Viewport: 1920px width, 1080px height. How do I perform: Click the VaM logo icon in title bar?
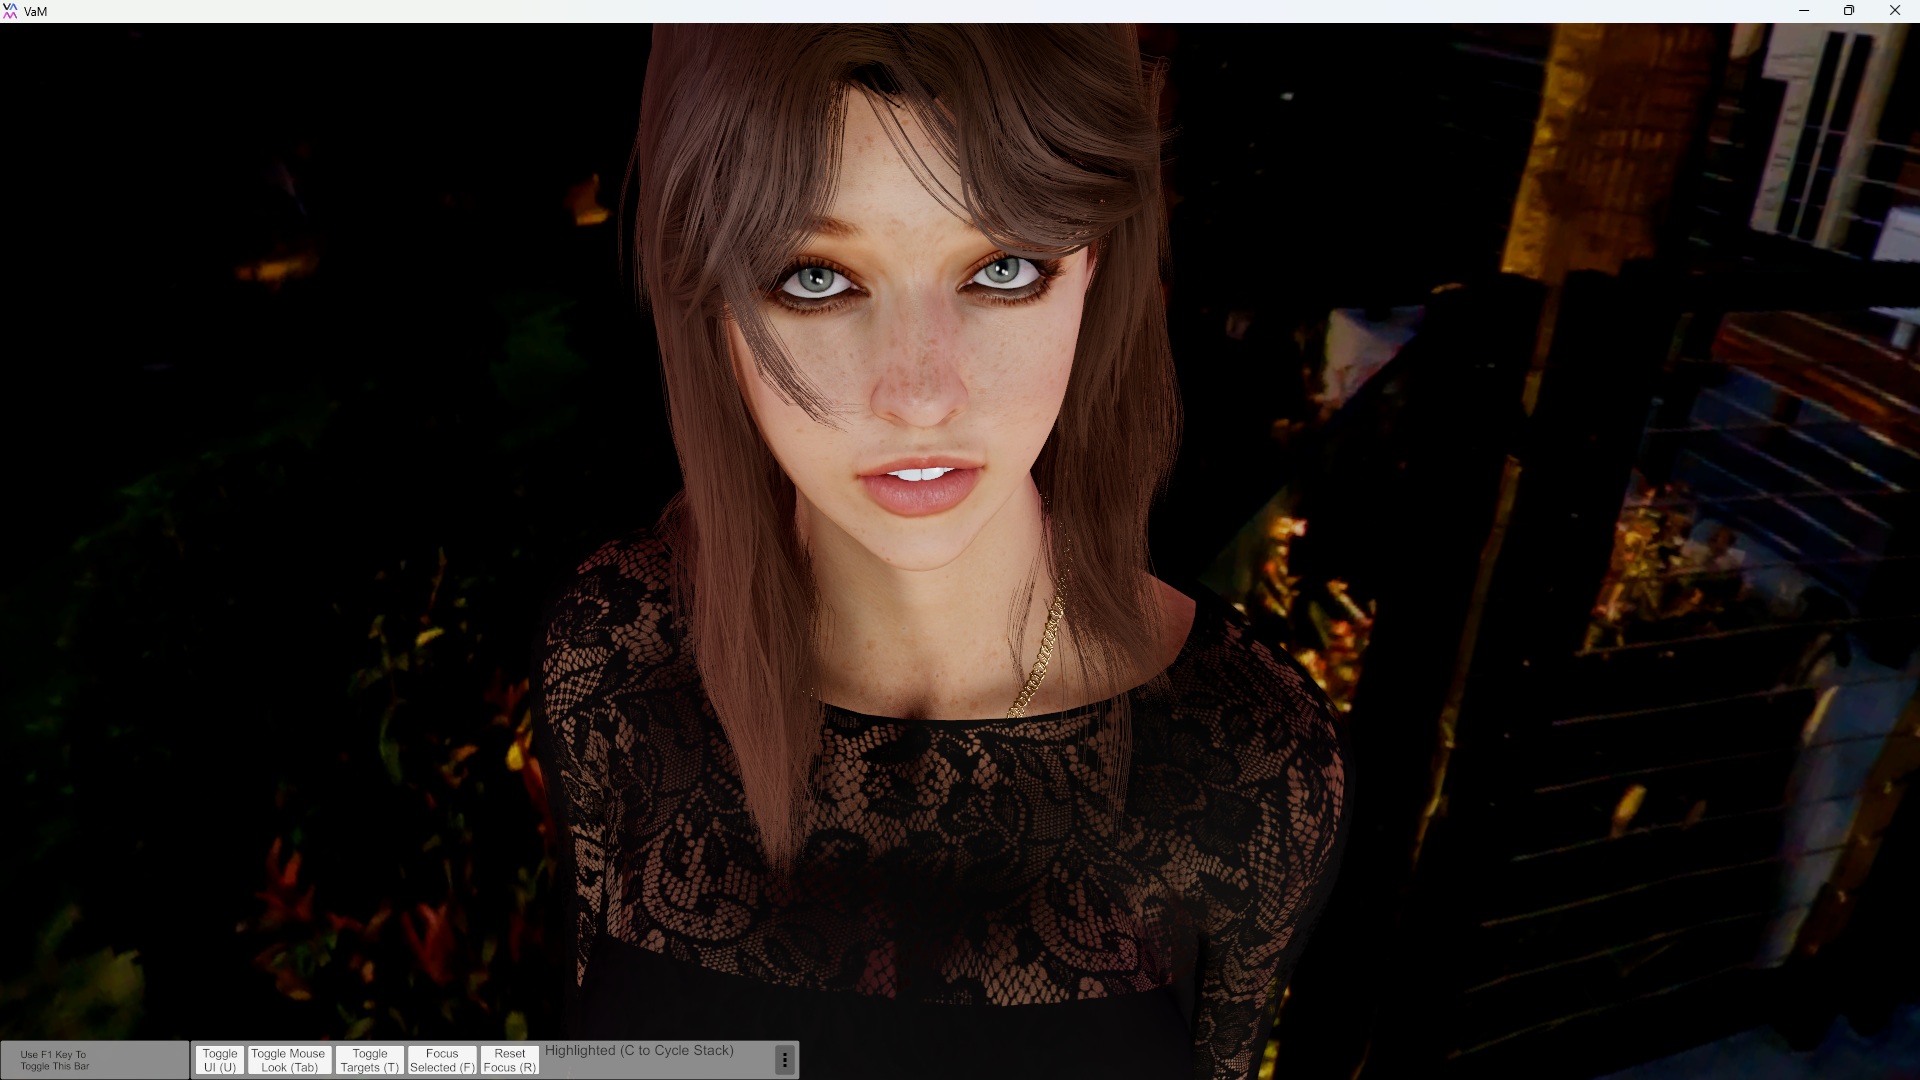pos(11,11)
